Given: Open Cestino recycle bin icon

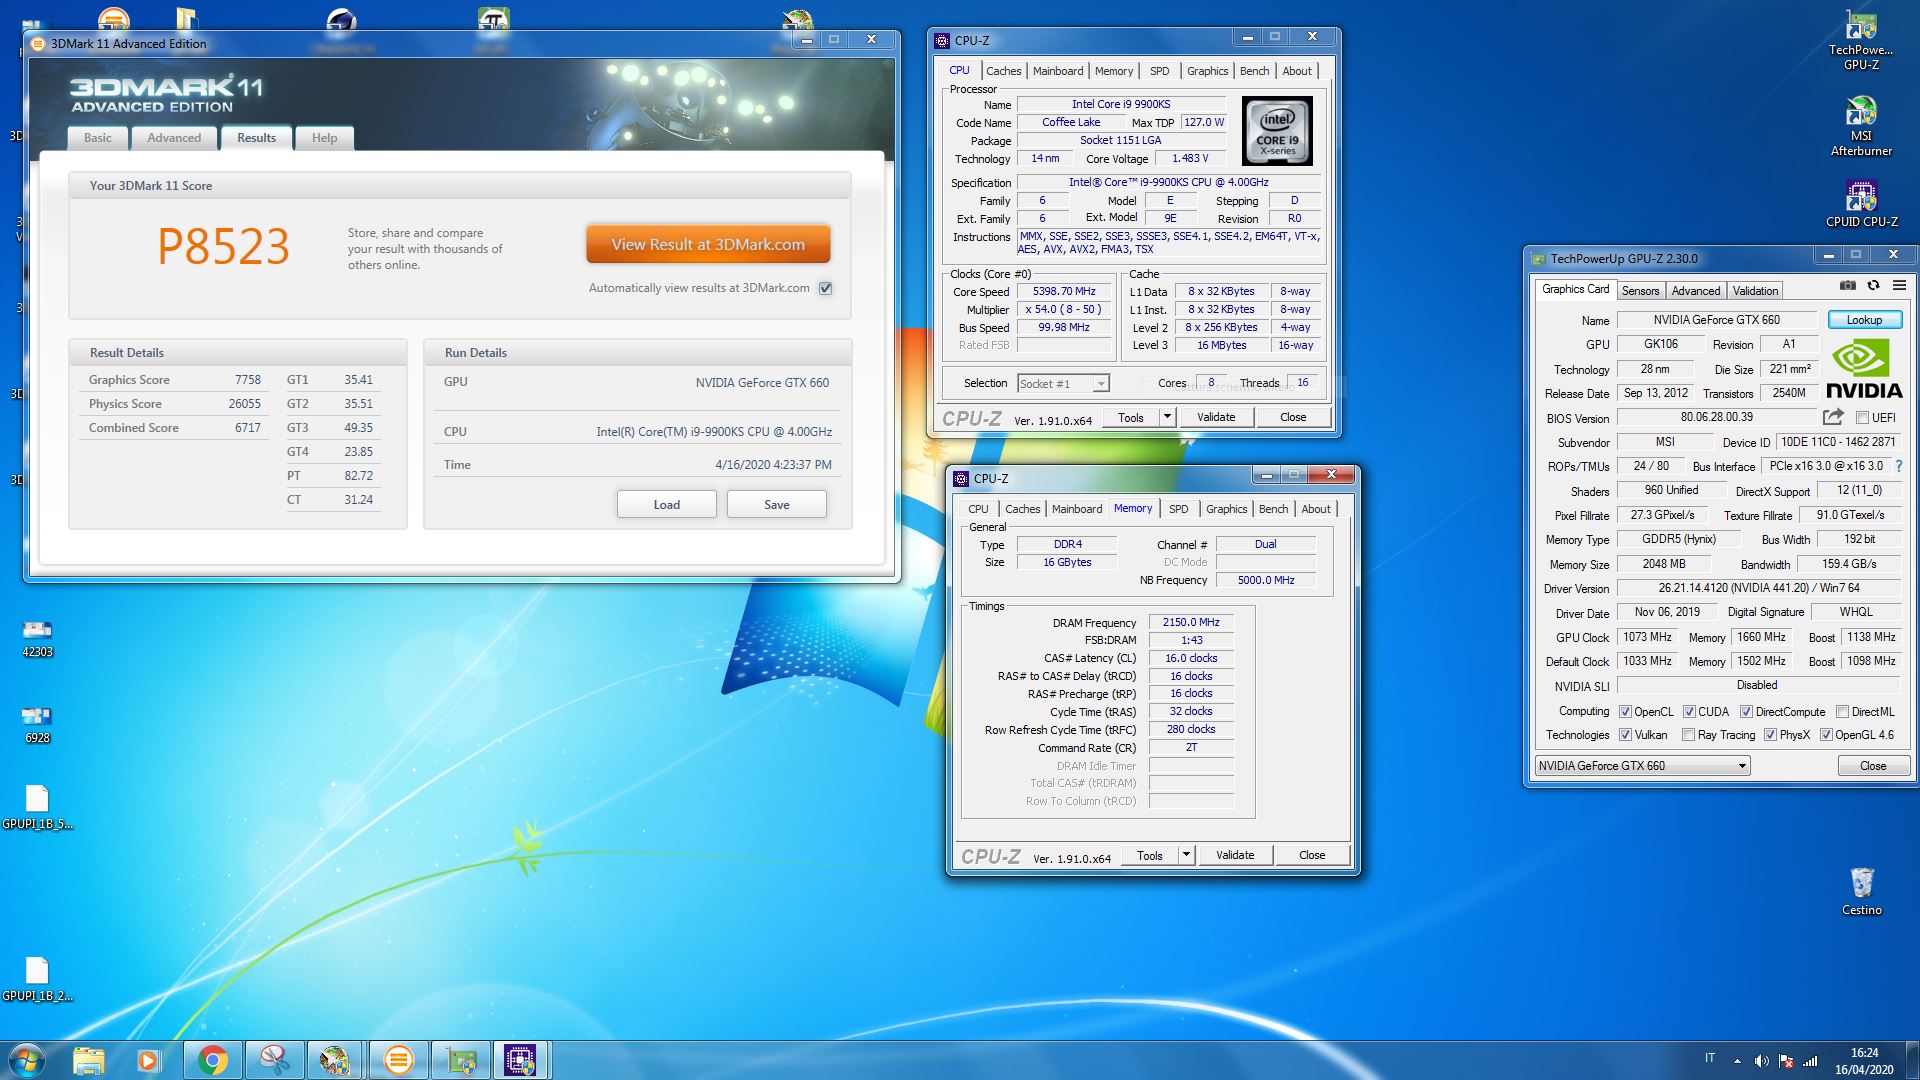Looking at the screenshot, I should point(1861,891).
